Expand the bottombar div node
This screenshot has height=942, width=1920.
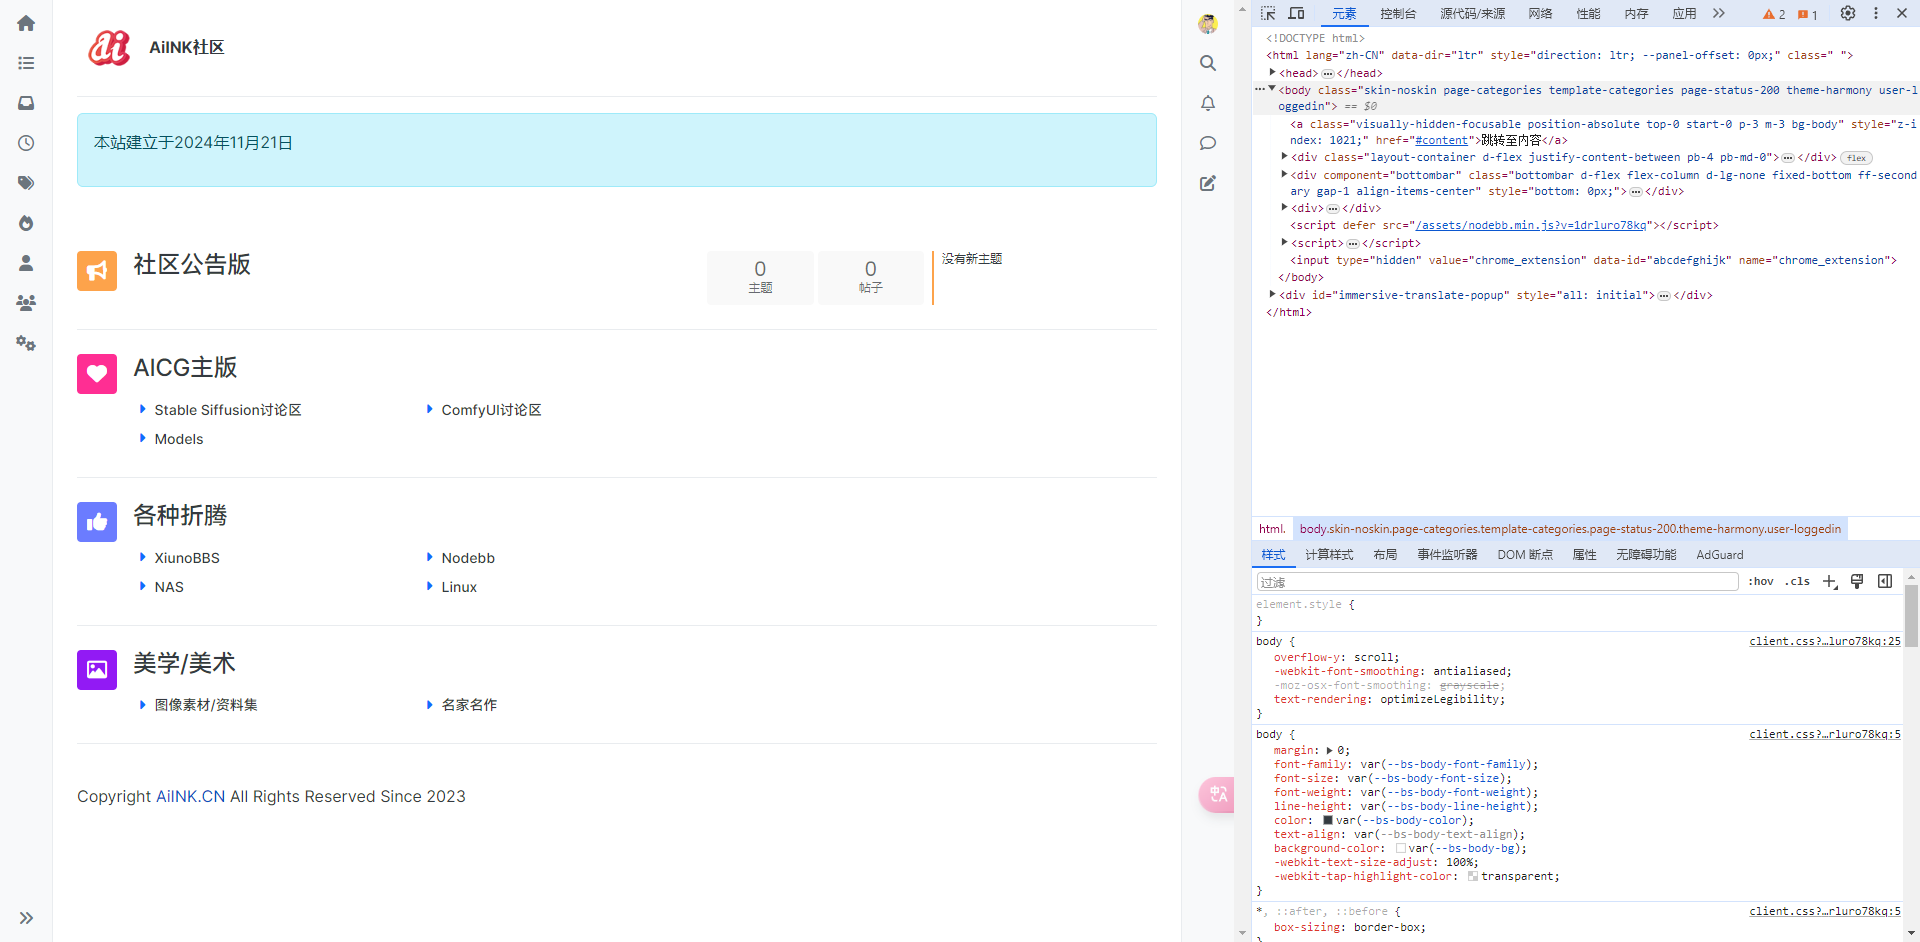pos(1284,174)
